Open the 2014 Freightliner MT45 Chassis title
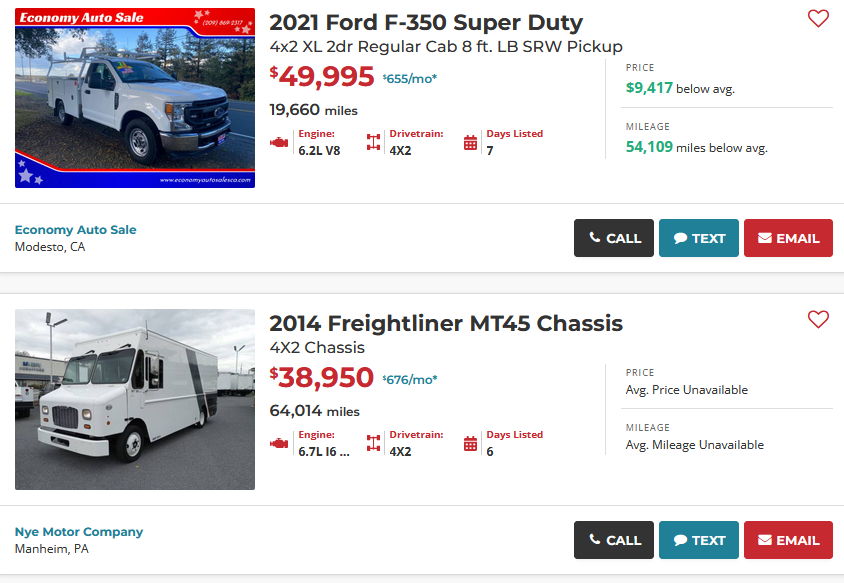This screenshot has height=583, width=844. [446, 324]
